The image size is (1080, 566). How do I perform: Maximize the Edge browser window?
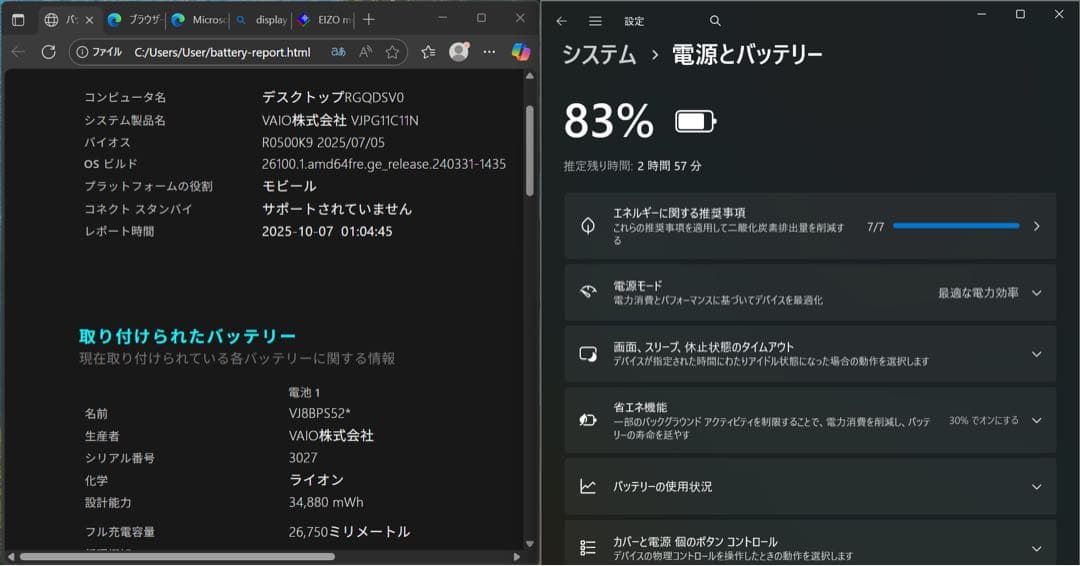tap(481, 17)
